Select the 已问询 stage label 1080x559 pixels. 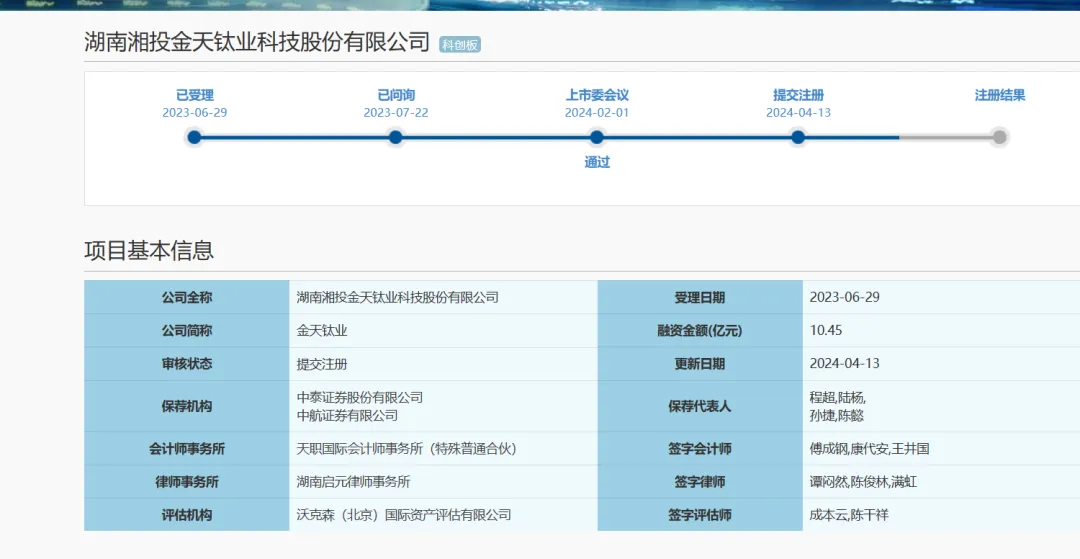[396, 95]
